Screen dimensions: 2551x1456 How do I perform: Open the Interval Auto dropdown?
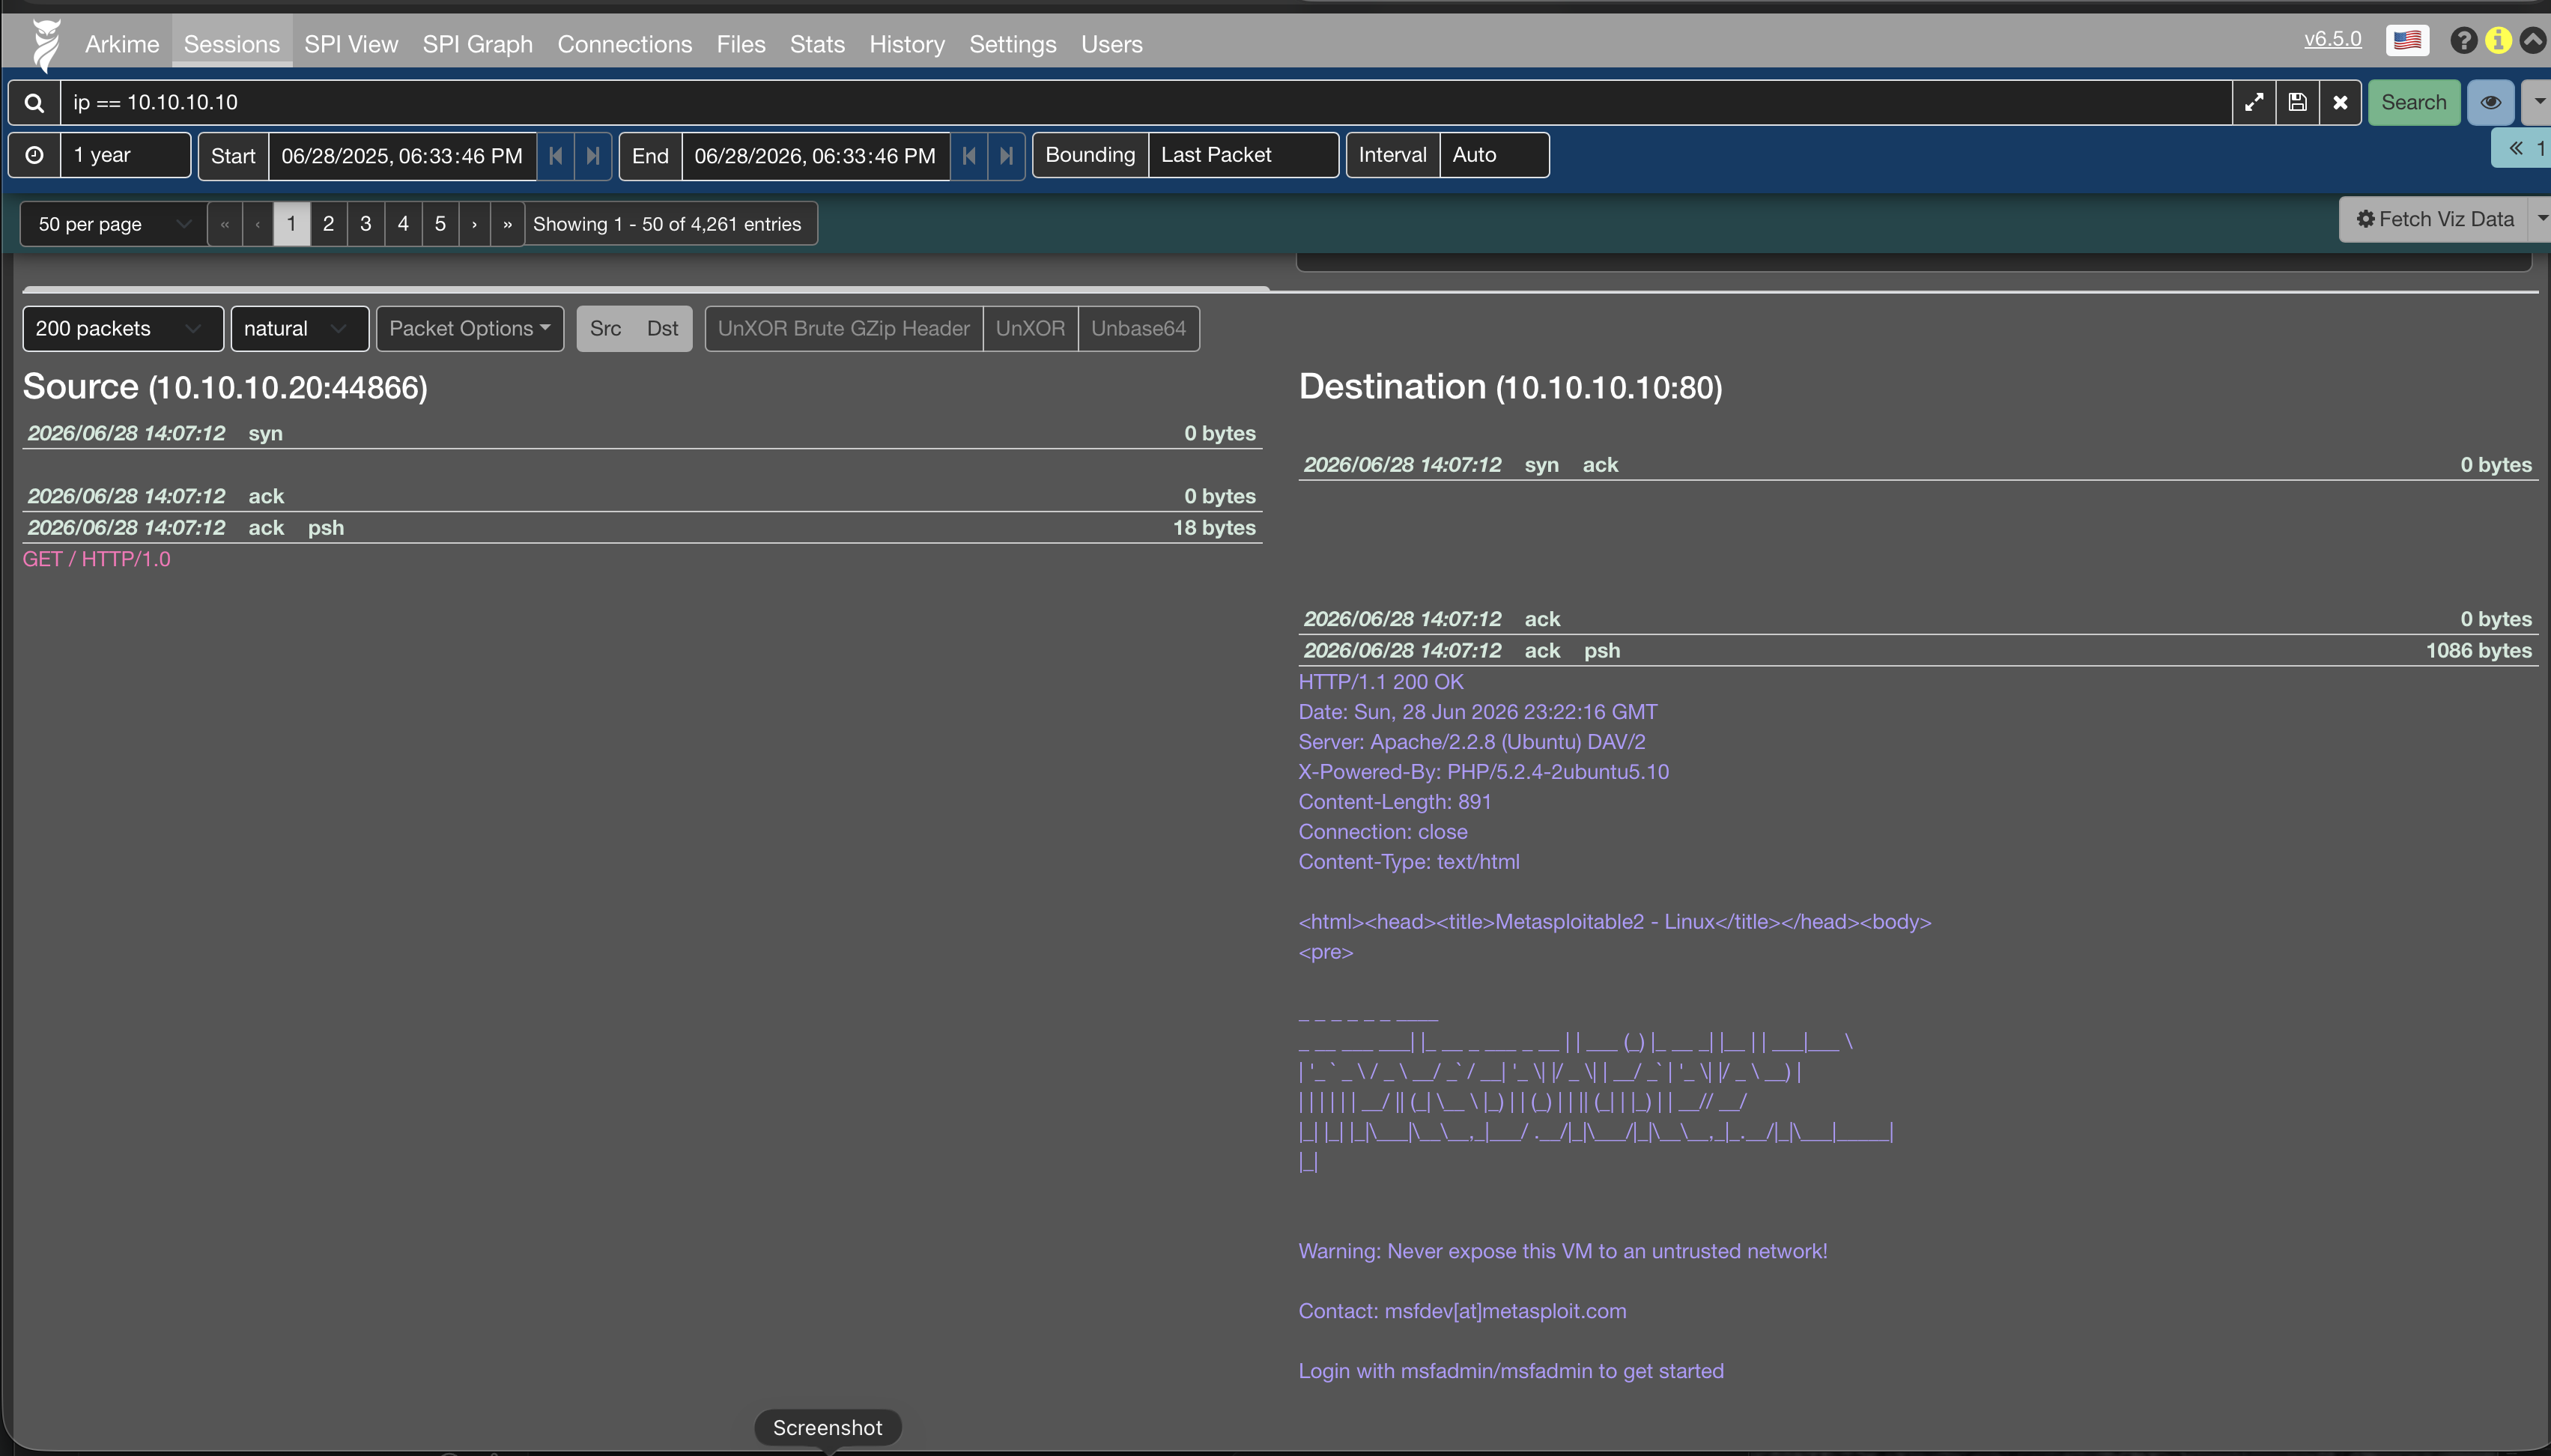pos(1494,155)
